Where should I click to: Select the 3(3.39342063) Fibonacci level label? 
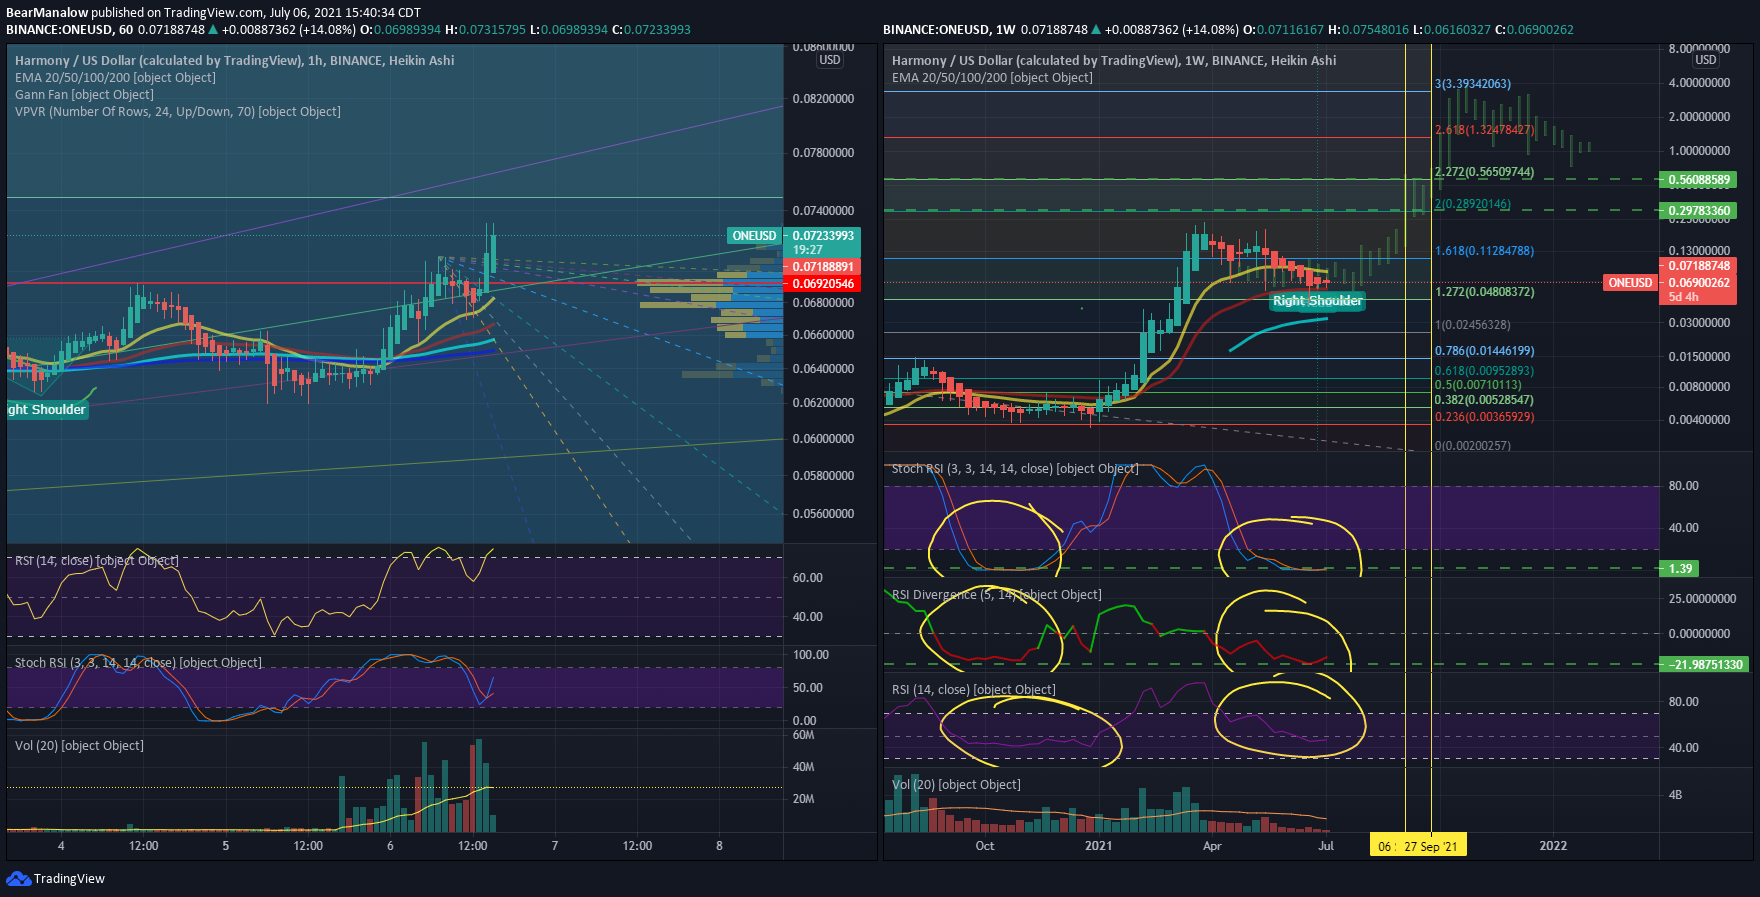[x=1473, y=84]
